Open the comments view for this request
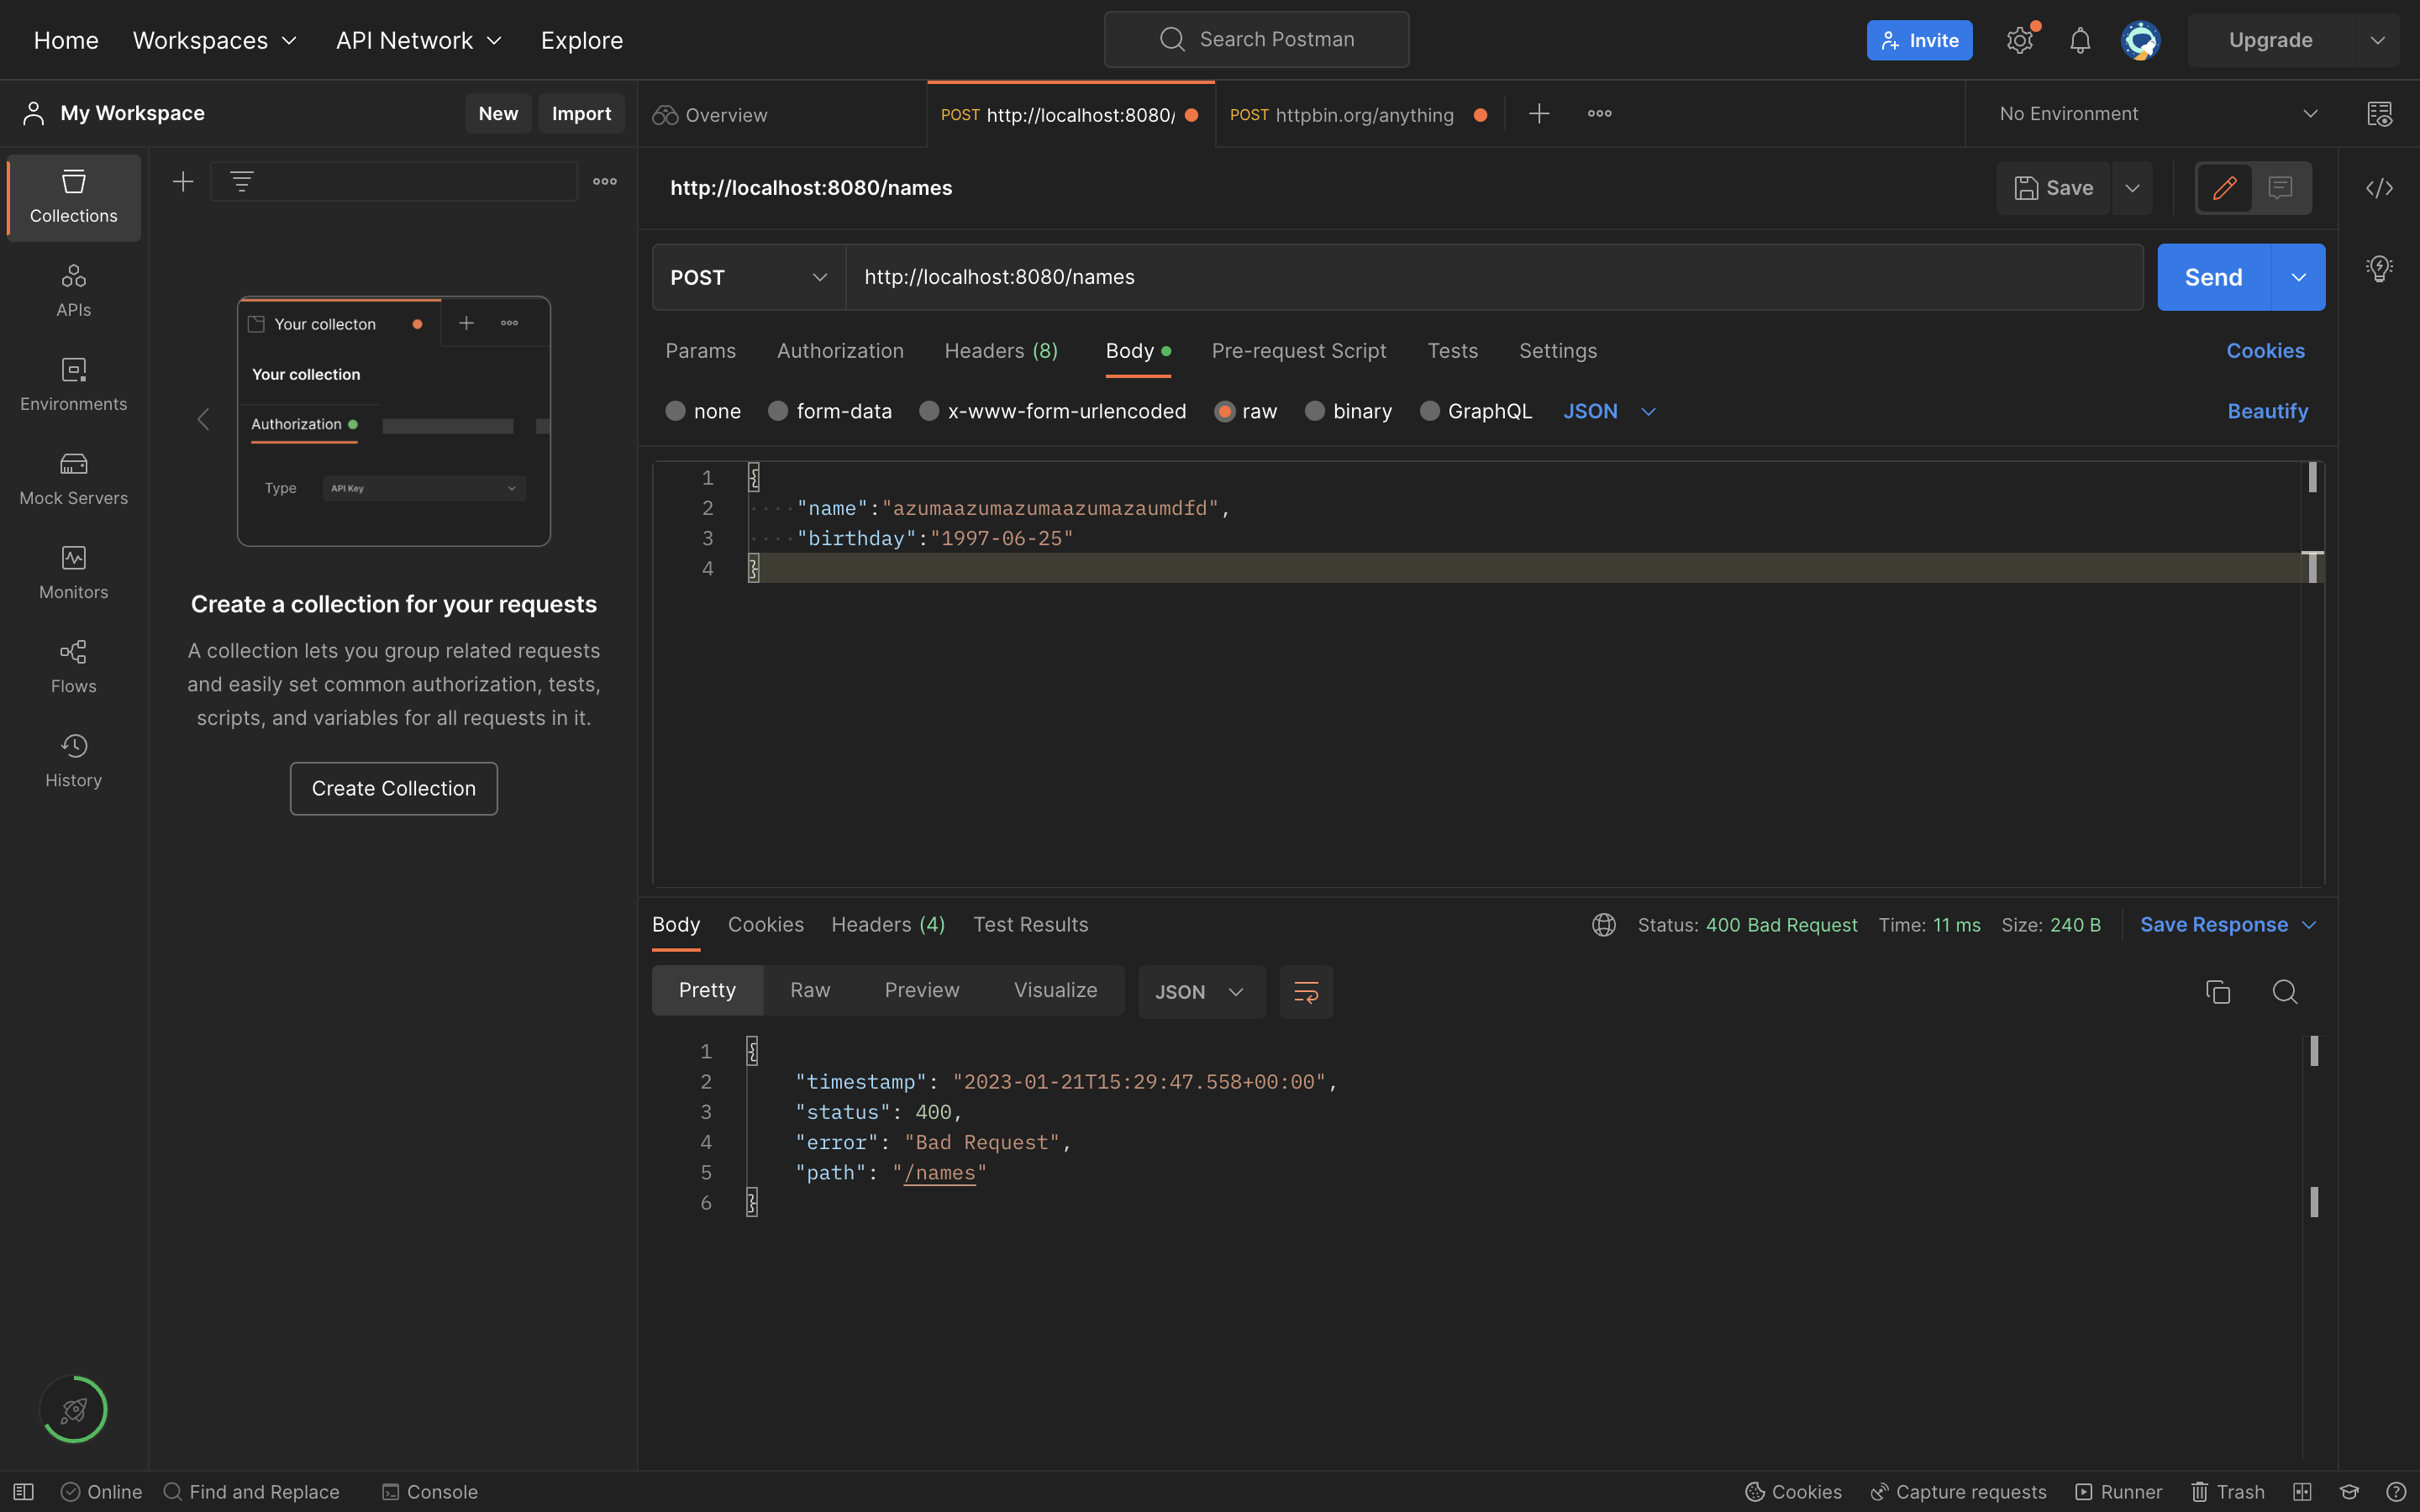This screenshot has height=1512, width=2420. (2281, 188)
